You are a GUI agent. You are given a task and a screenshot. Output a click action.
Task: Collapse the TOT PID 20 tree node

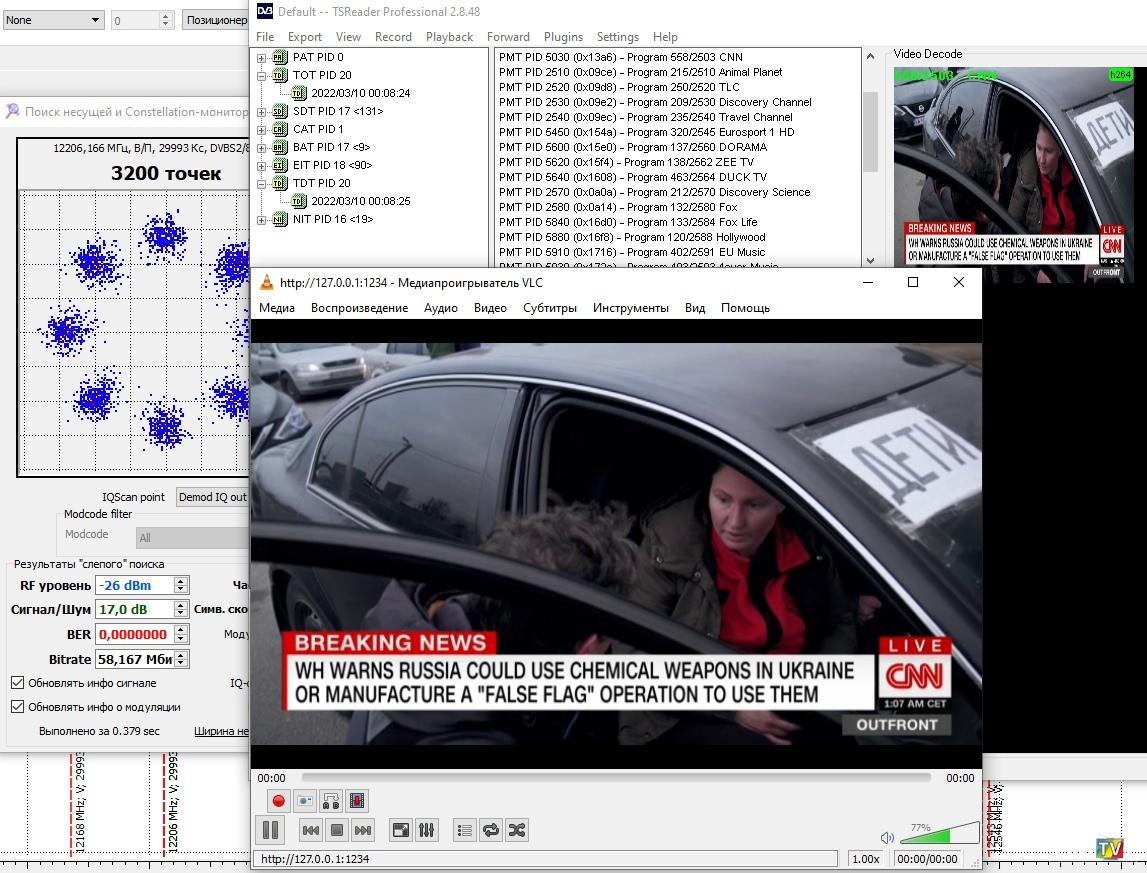262,75
